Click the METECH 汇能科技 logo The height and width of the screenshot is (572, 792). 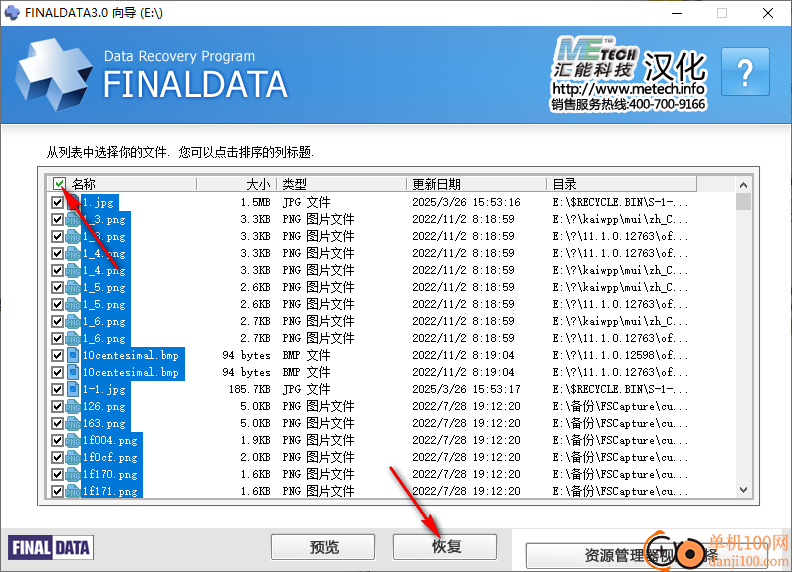pyautogui.click(x=595, y=57)
